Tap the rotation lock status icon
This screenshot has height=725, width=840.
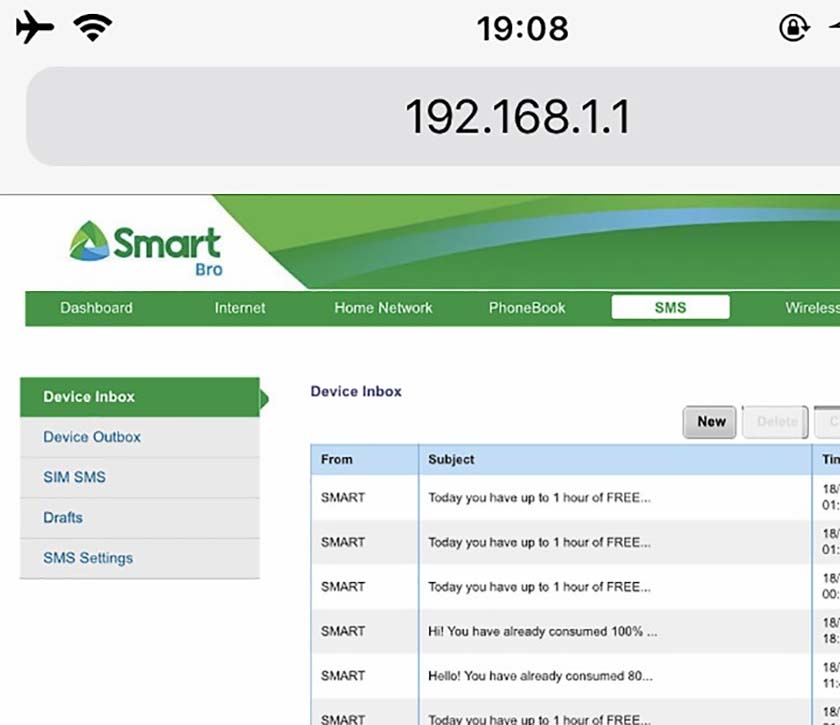click(793, 27)
